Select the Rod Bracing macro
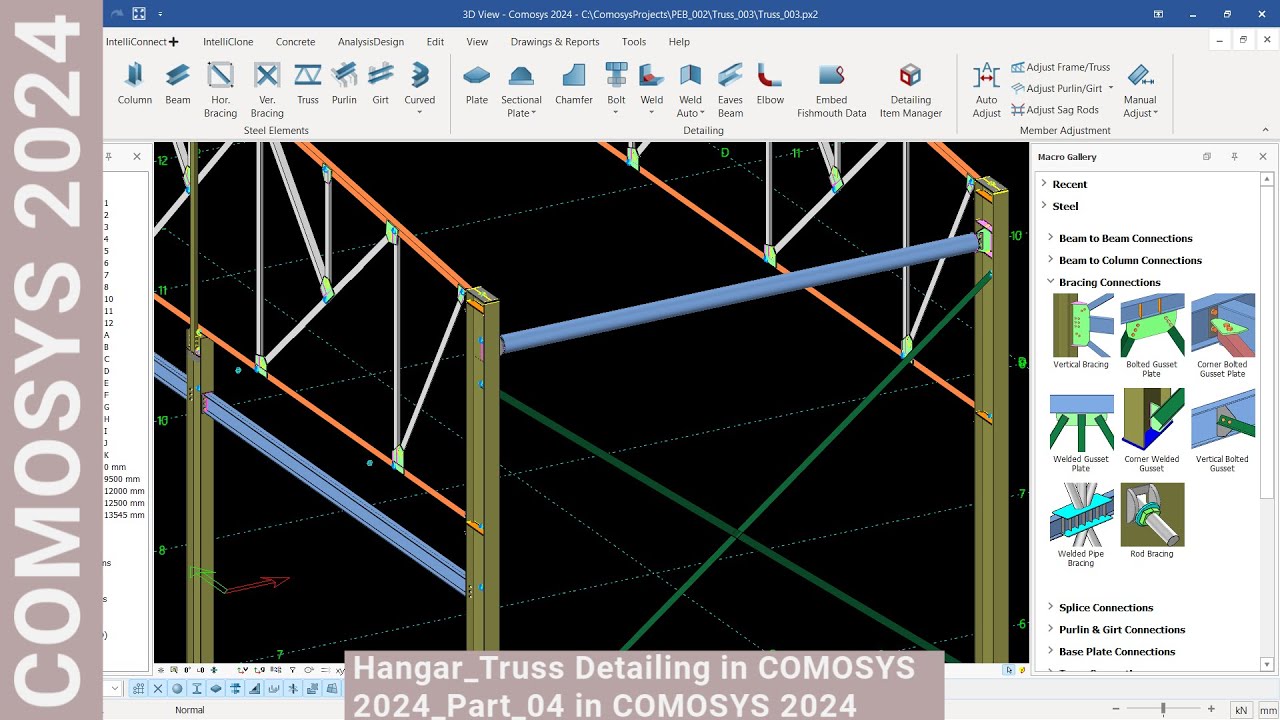1280x720 pixels. pos(1152,521)
